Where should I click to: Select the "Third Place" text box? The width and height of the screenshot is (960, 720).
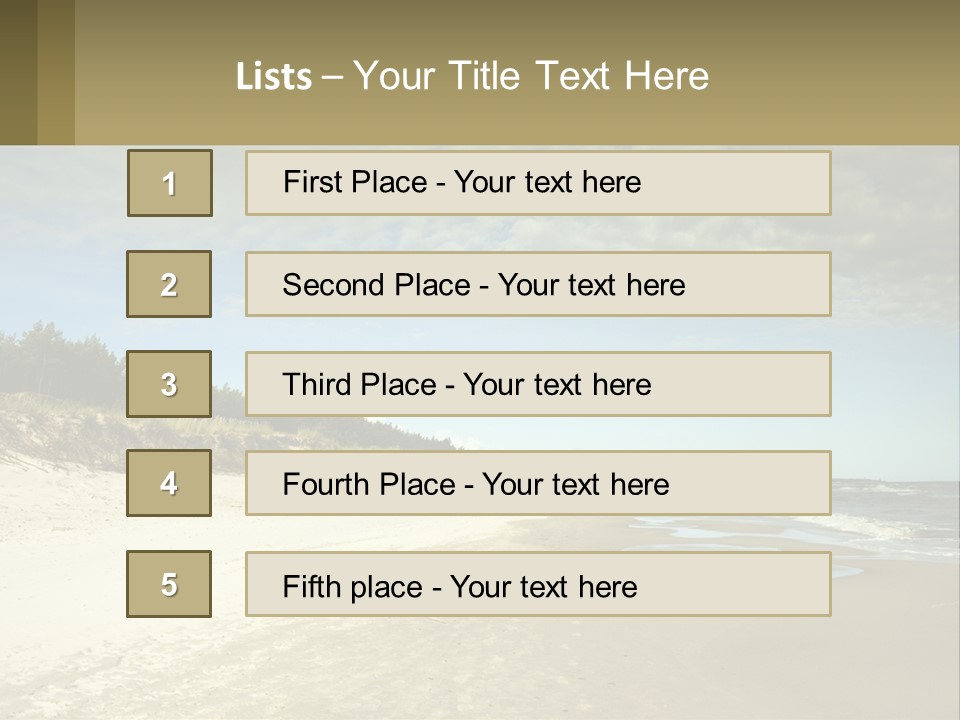(538, 384)
